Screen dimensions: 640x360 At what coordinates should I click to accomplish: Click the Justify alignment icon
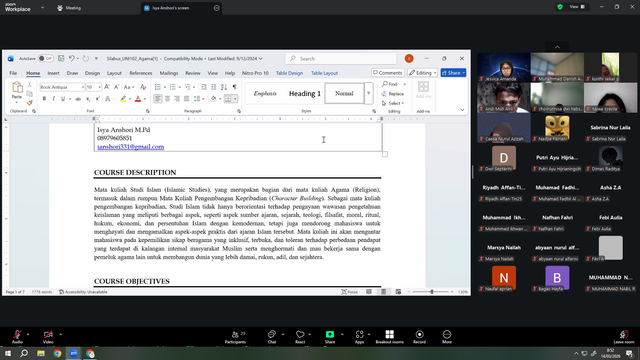click(186, 99)
